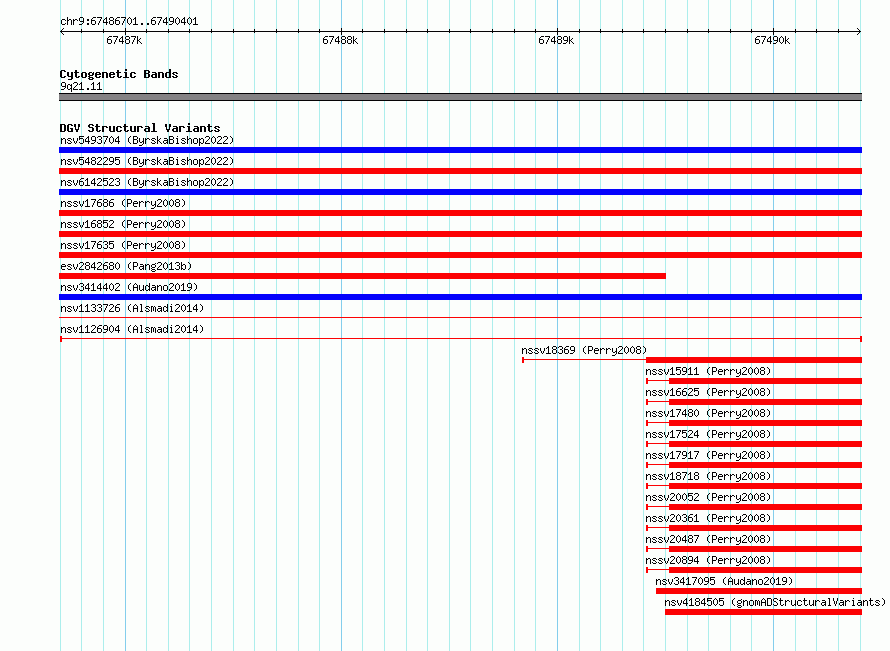Select the red bar under nssv16625

point(765,402)
